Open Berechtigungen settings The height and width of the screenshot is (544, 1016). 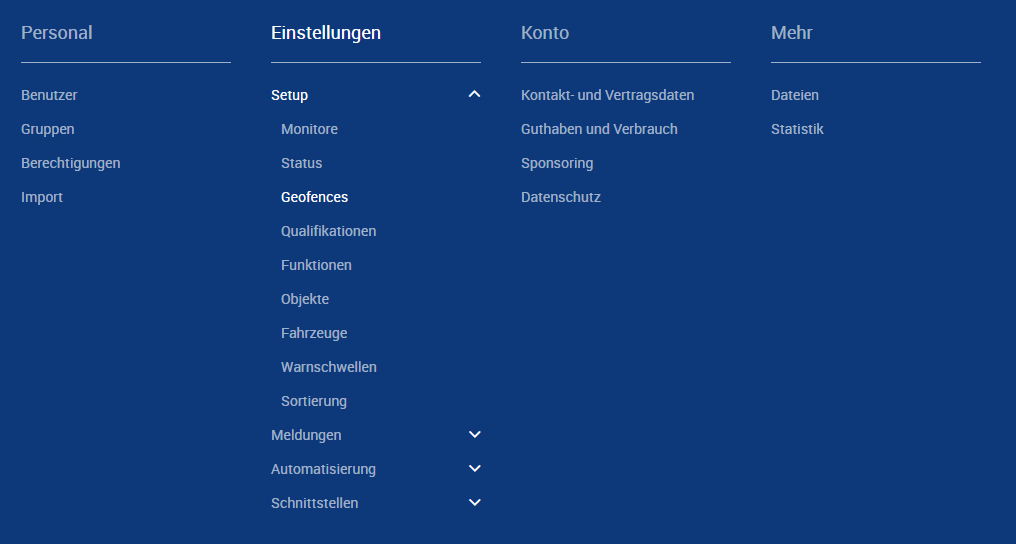(x=70, y=163)
